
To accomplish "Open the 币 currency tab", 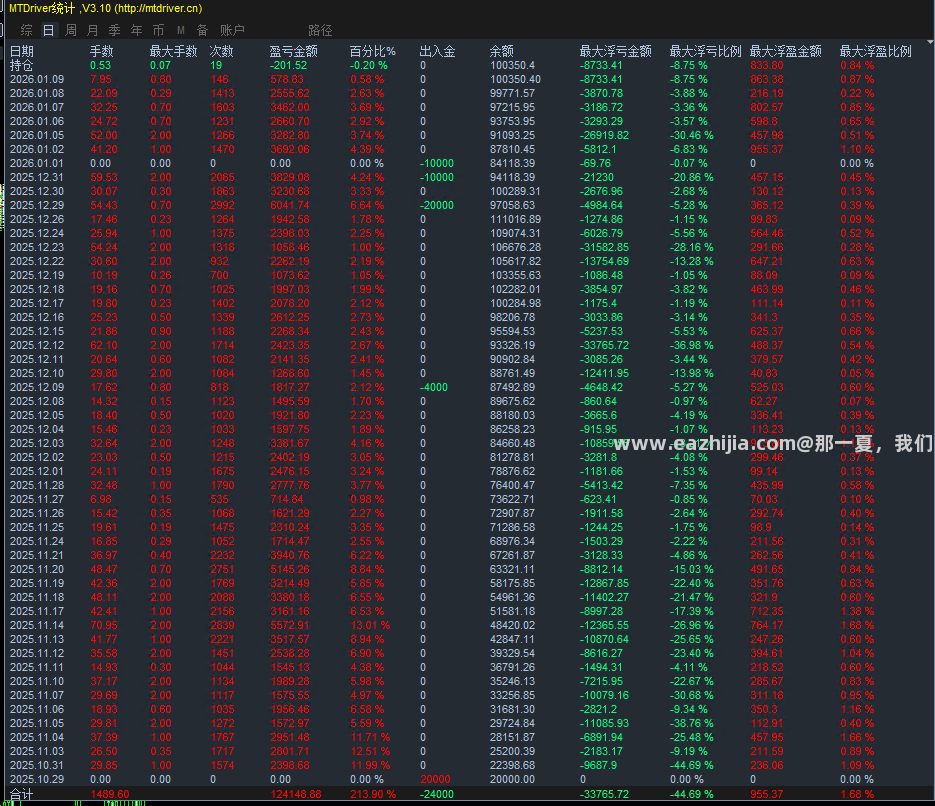I will (158, 30).
